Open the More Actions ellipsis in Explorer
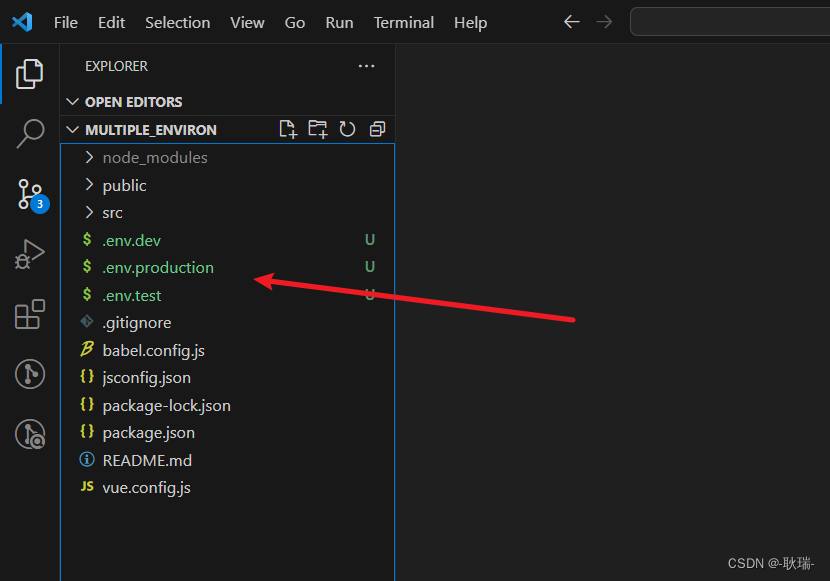 (x=366, y=65)
